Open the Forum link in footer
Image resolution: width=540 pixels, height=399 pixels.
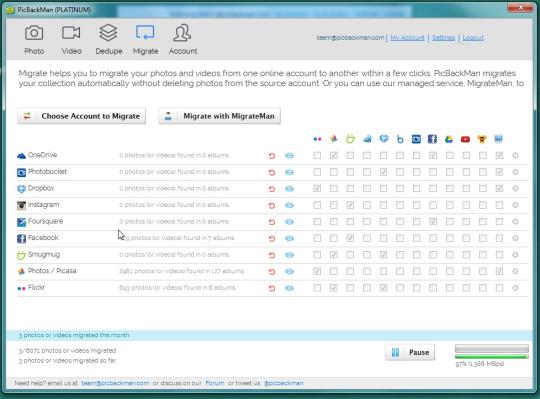(x=215, y=383)
